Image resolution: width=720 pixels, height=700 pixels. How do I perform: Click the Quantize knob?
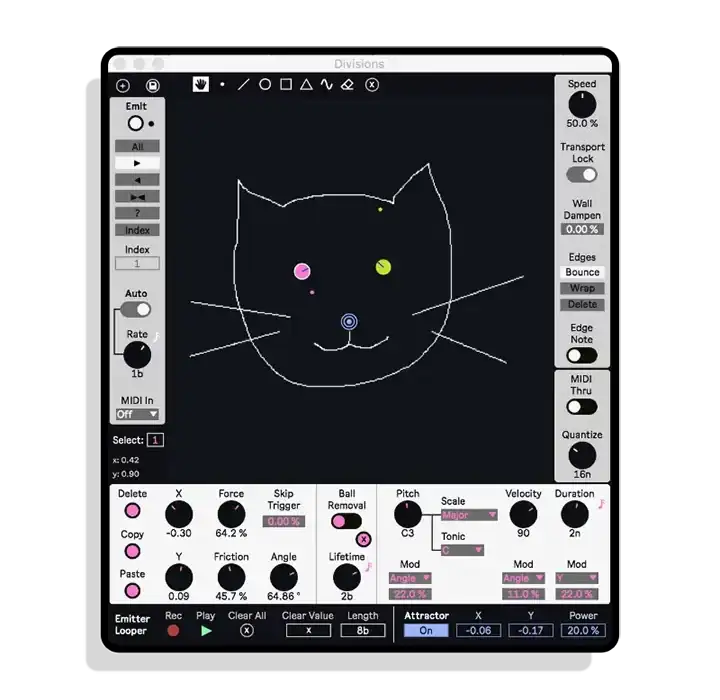(582, 456)
